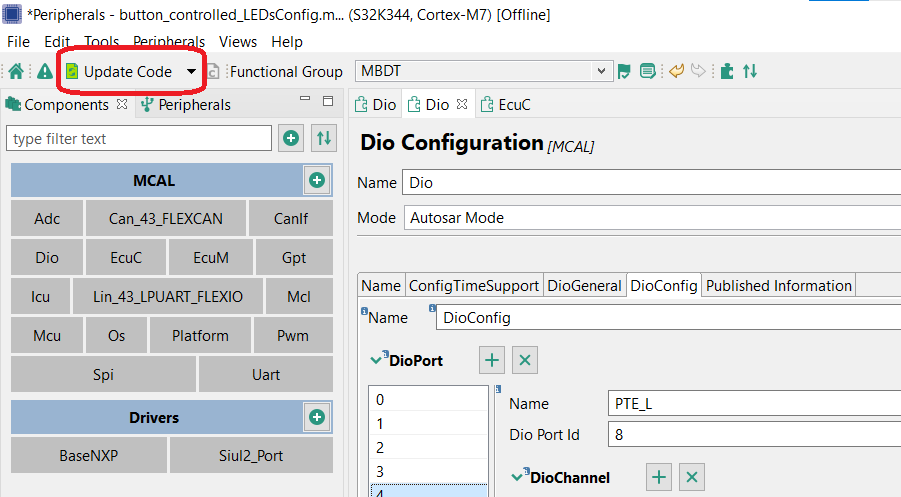Collapse the DioPort section
The height and width of the screenshot is (497, 901).
tap(377, 360)
